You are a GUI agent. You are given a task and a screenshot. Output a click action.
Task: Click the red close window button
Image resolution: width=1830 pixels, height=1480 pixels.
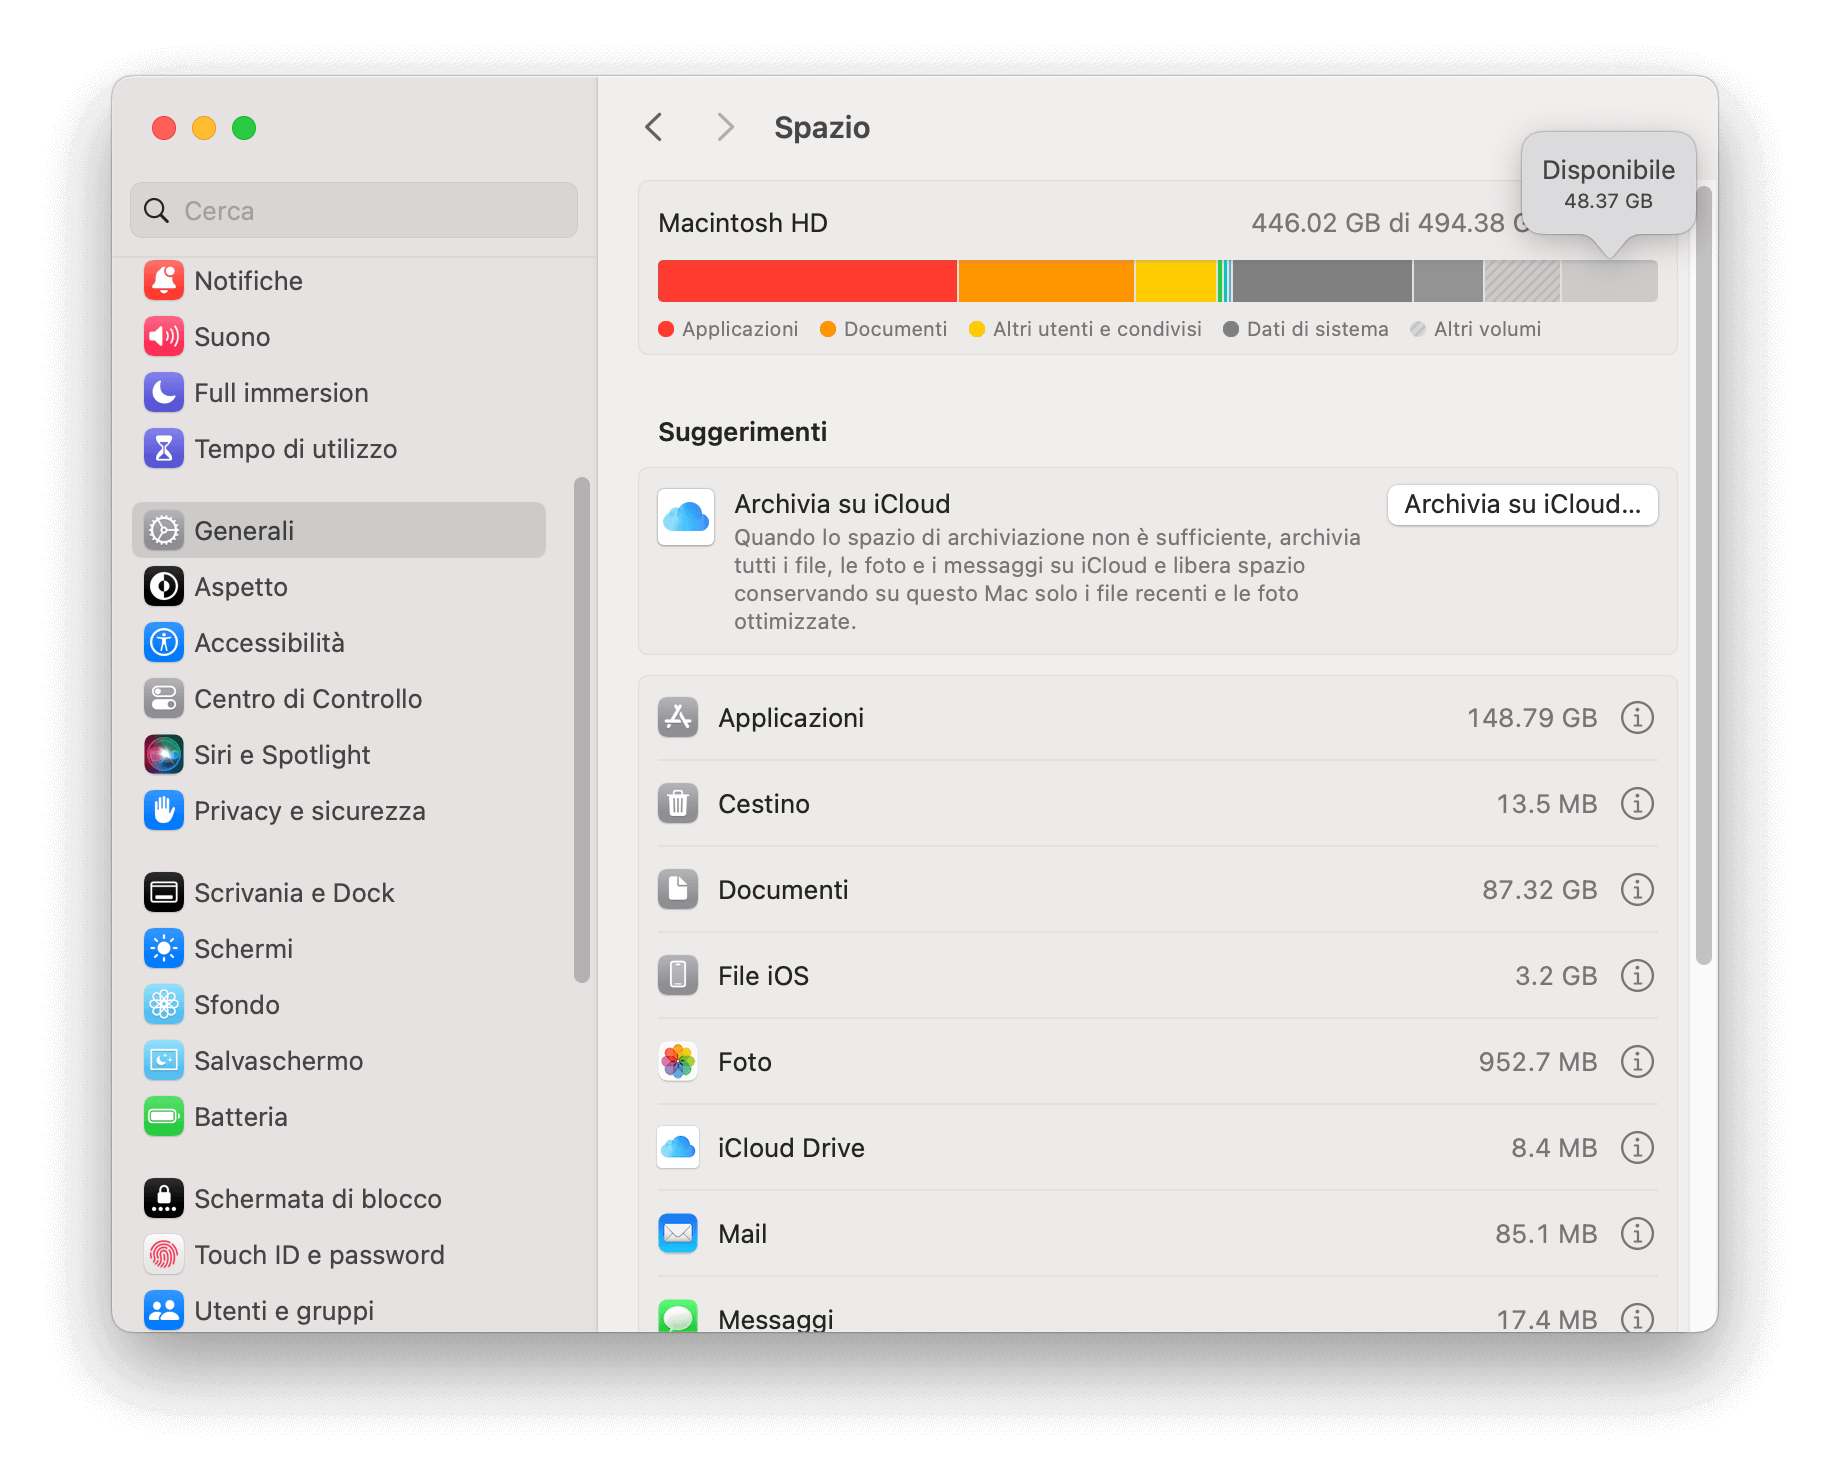click(164, 128)
